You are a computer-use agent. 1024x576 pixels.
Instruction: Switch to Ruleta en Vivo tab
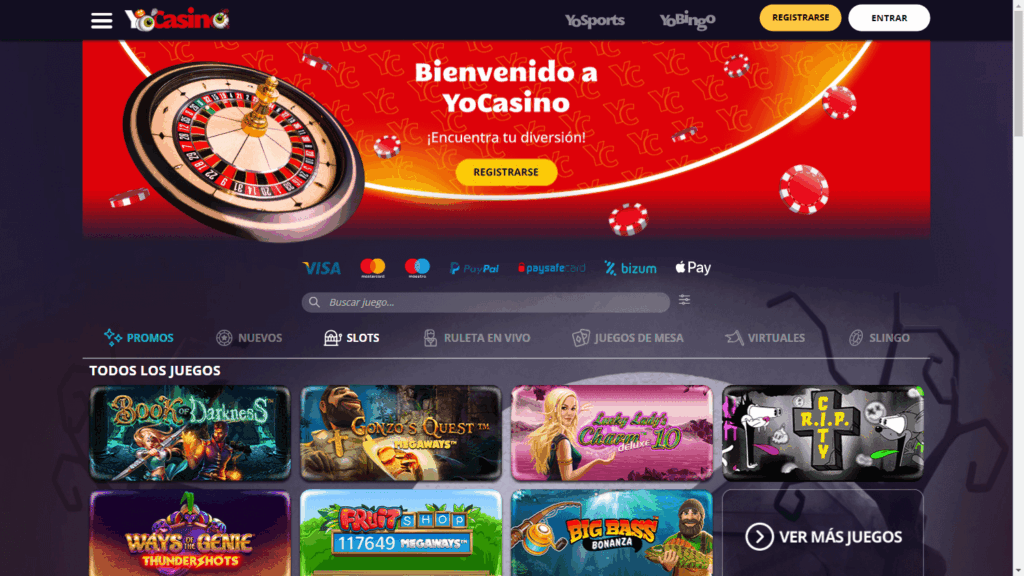click(476, 338)
